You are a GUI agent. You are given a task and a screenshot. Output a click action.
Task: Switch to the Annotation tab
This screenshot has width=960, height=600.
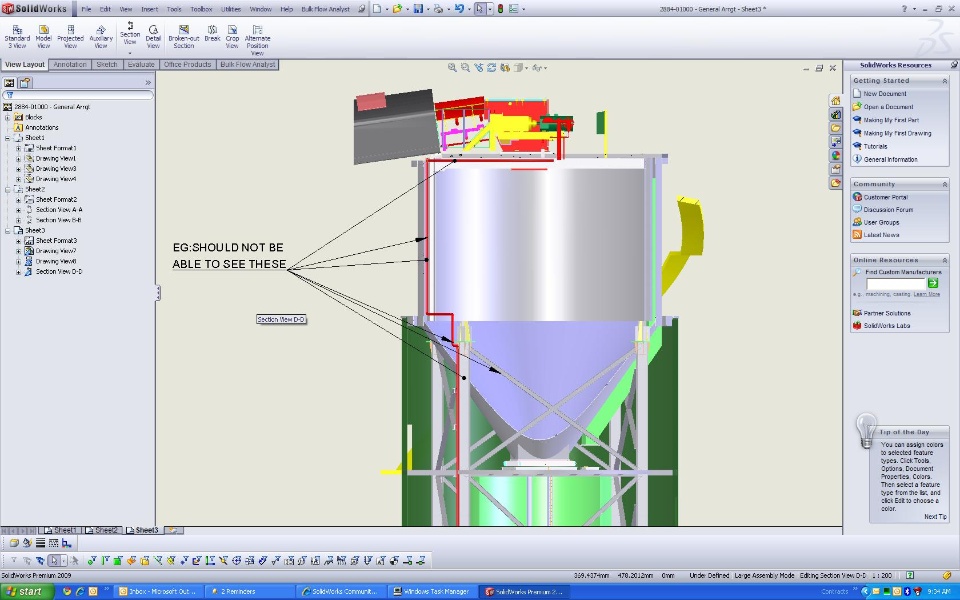click(x=70, y=64)
